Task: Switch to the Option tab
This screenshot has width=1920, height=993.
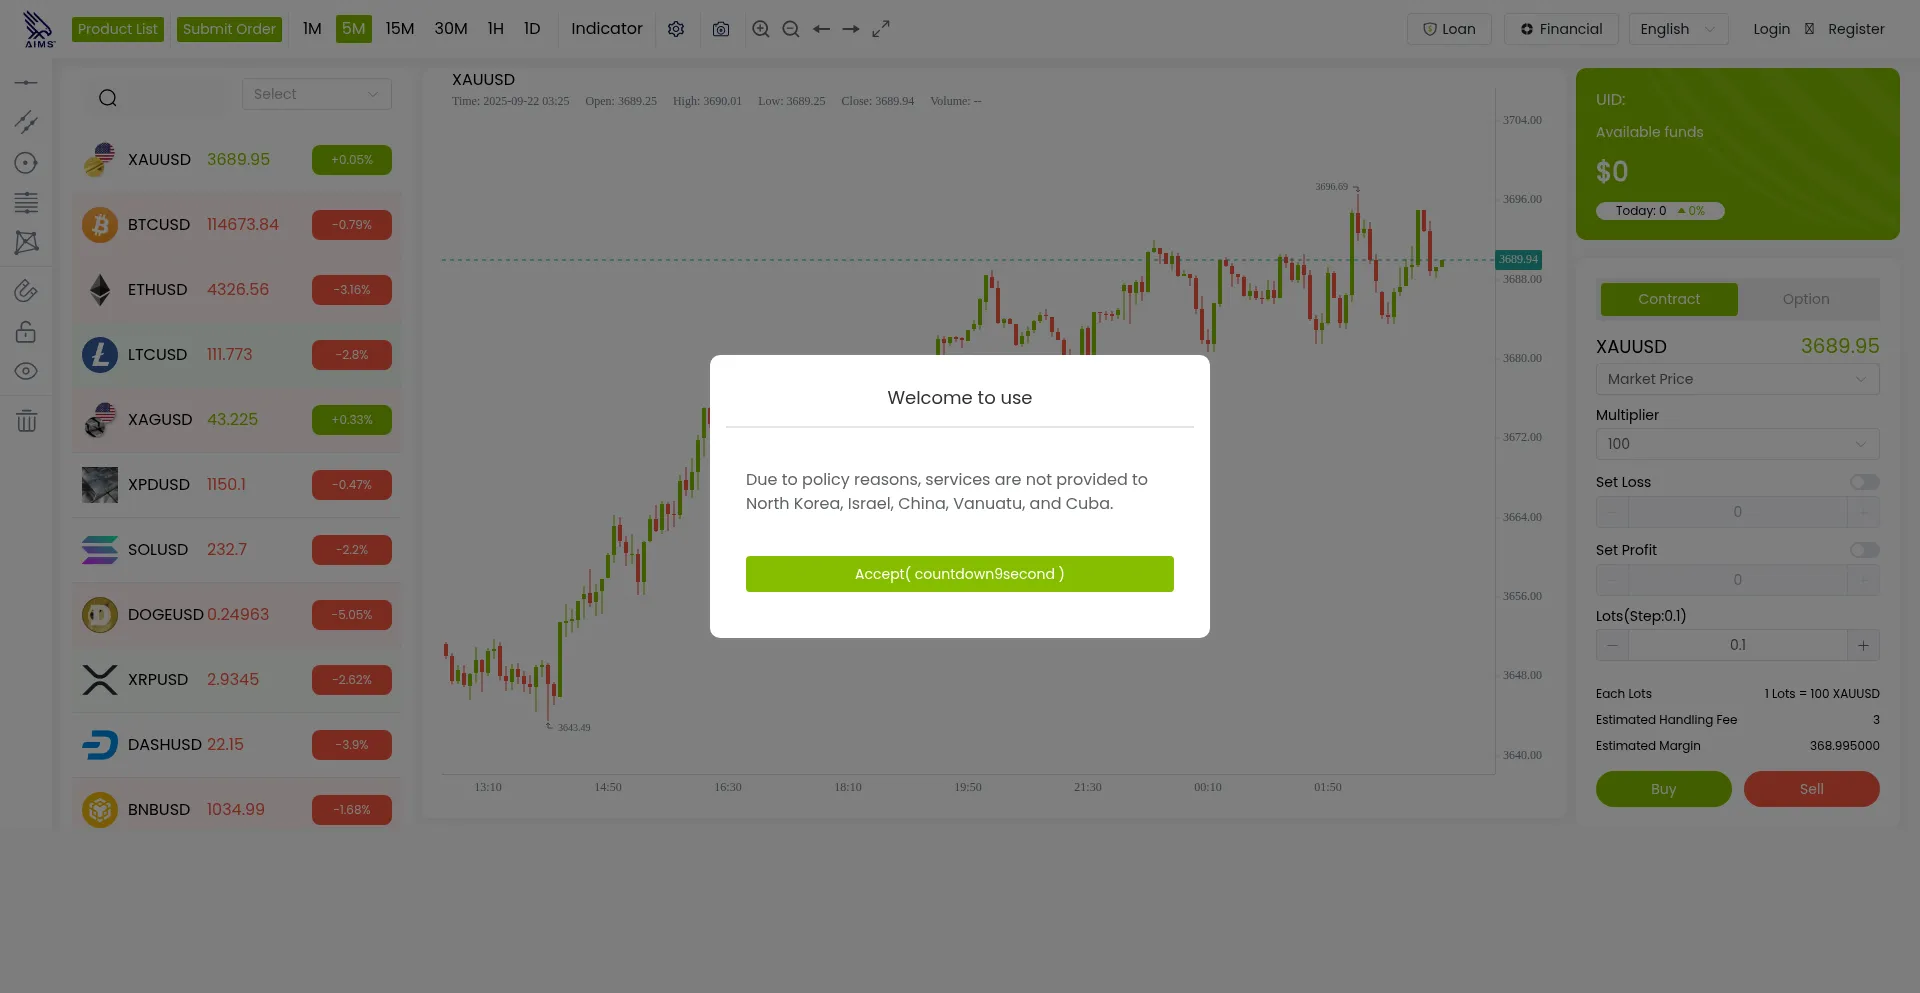Action: point(1805,299)
